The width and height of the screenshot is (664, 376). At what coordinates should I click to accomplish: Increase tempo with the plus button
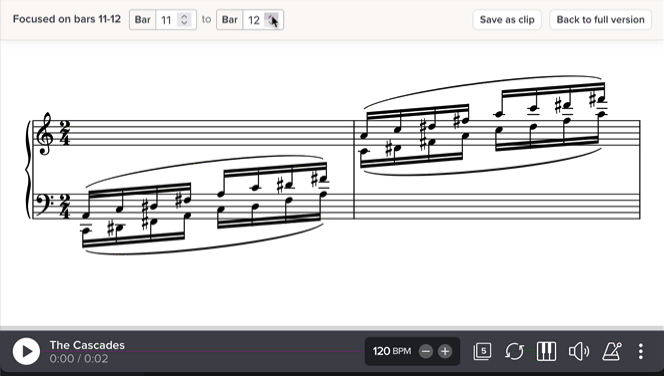(x=445, y=351)
